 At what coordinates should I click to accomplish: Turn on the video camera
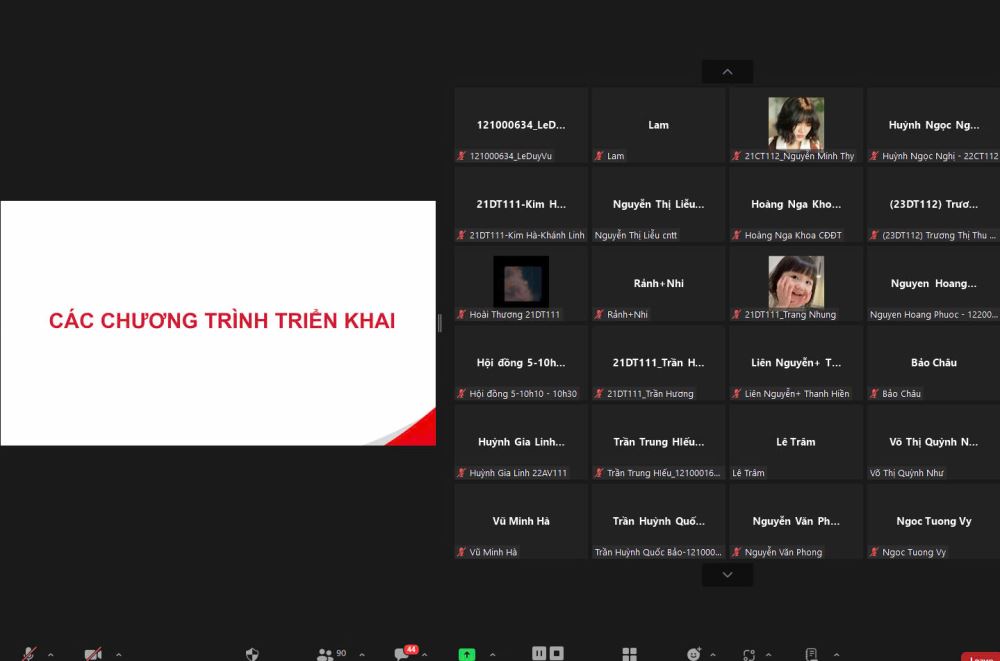[93, 654]
